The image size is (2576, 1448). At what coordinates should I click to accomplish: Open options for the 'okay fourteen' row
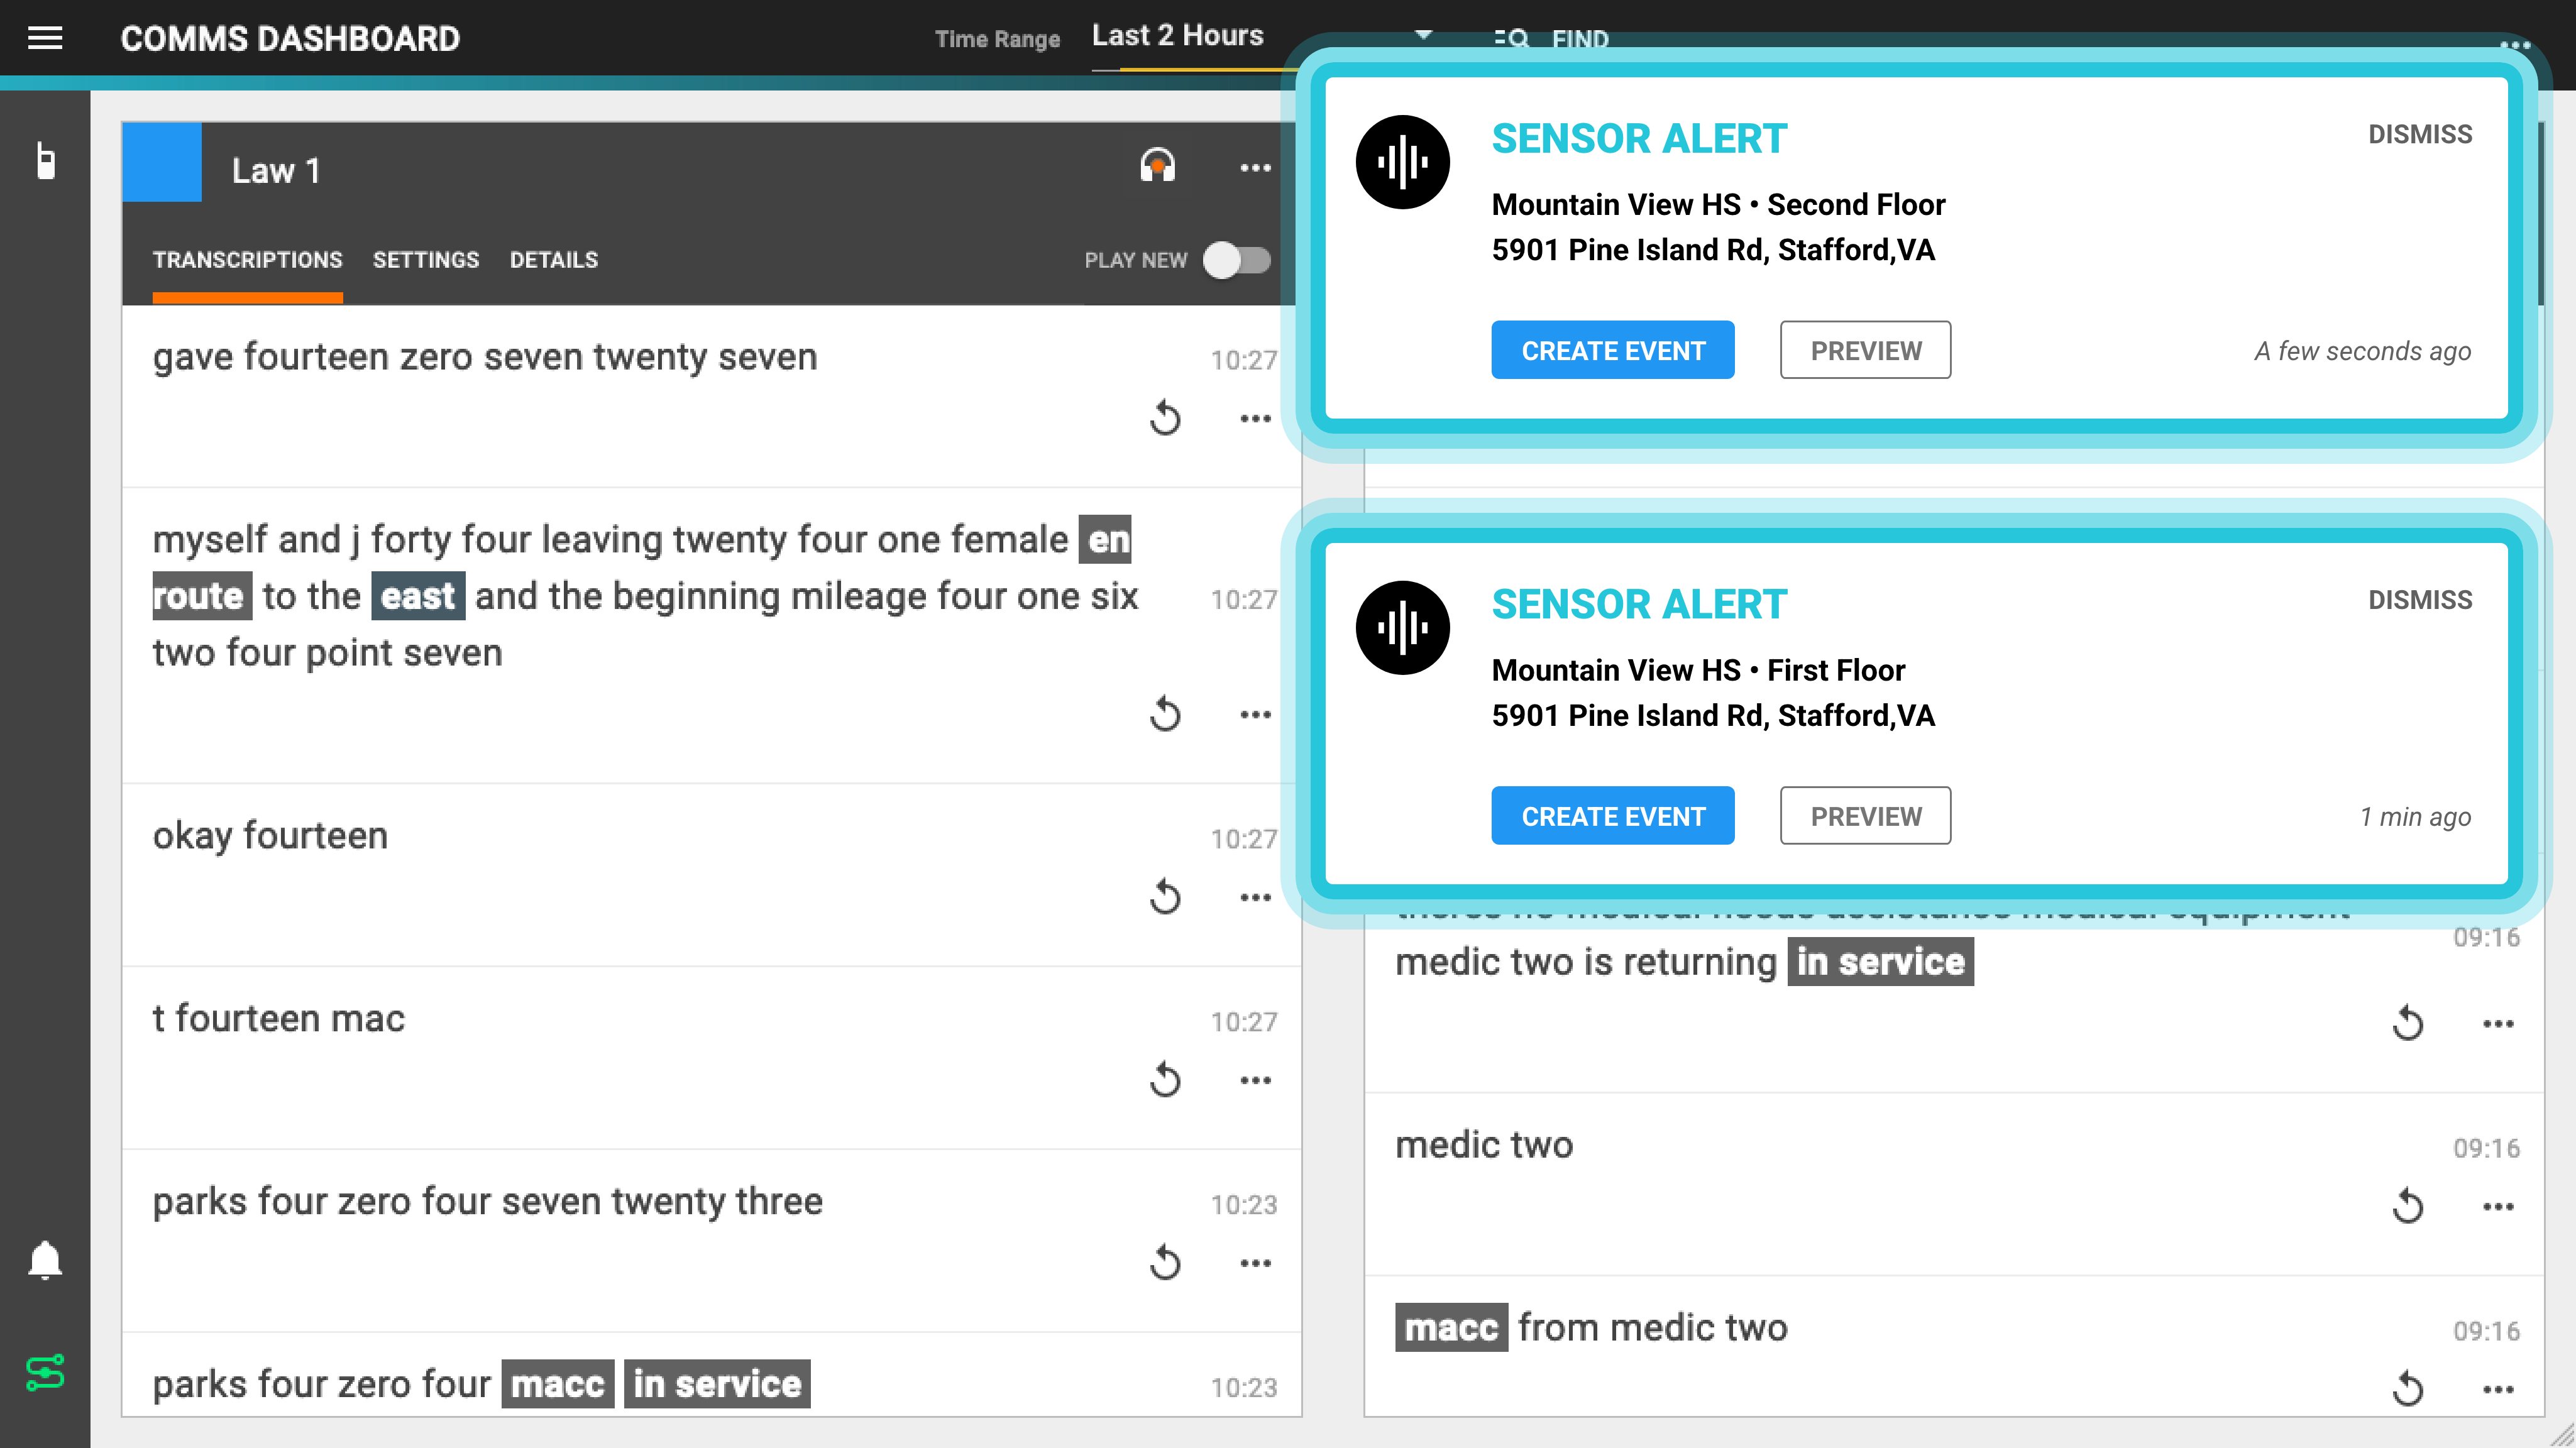(x=1255, y=897)
